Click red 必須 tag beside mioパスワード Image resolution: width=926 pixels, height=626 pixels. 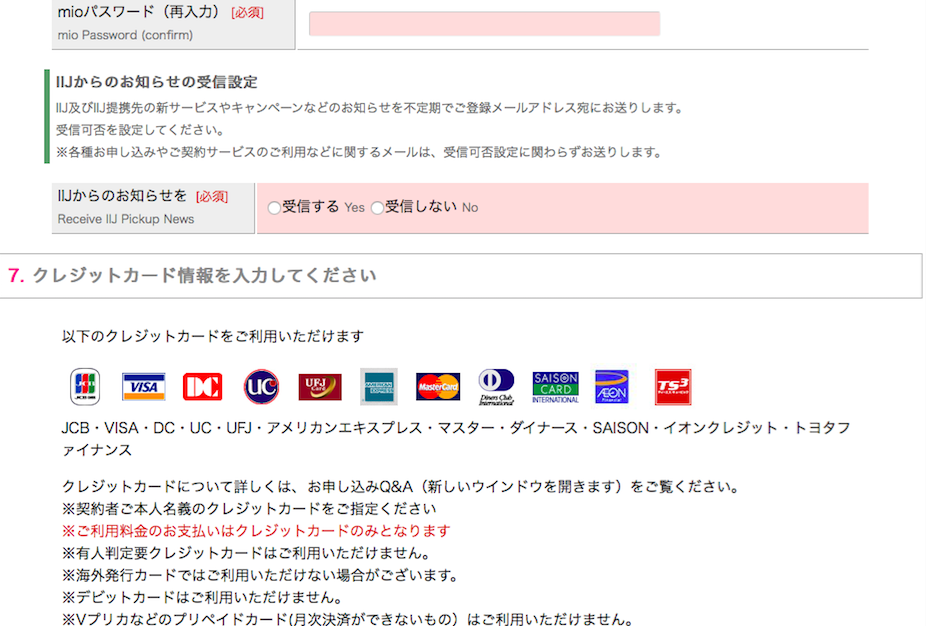coord(247,12)
